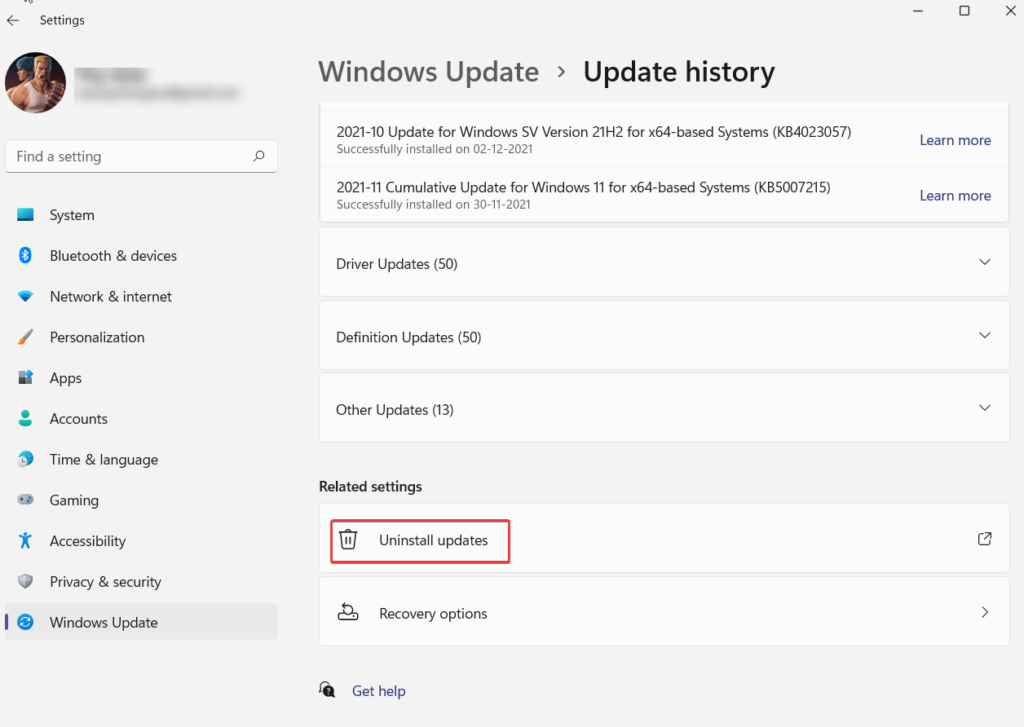Click the Uninstall updates trash icon
The width and height of the screenshot is (1024, 727).
348,540
